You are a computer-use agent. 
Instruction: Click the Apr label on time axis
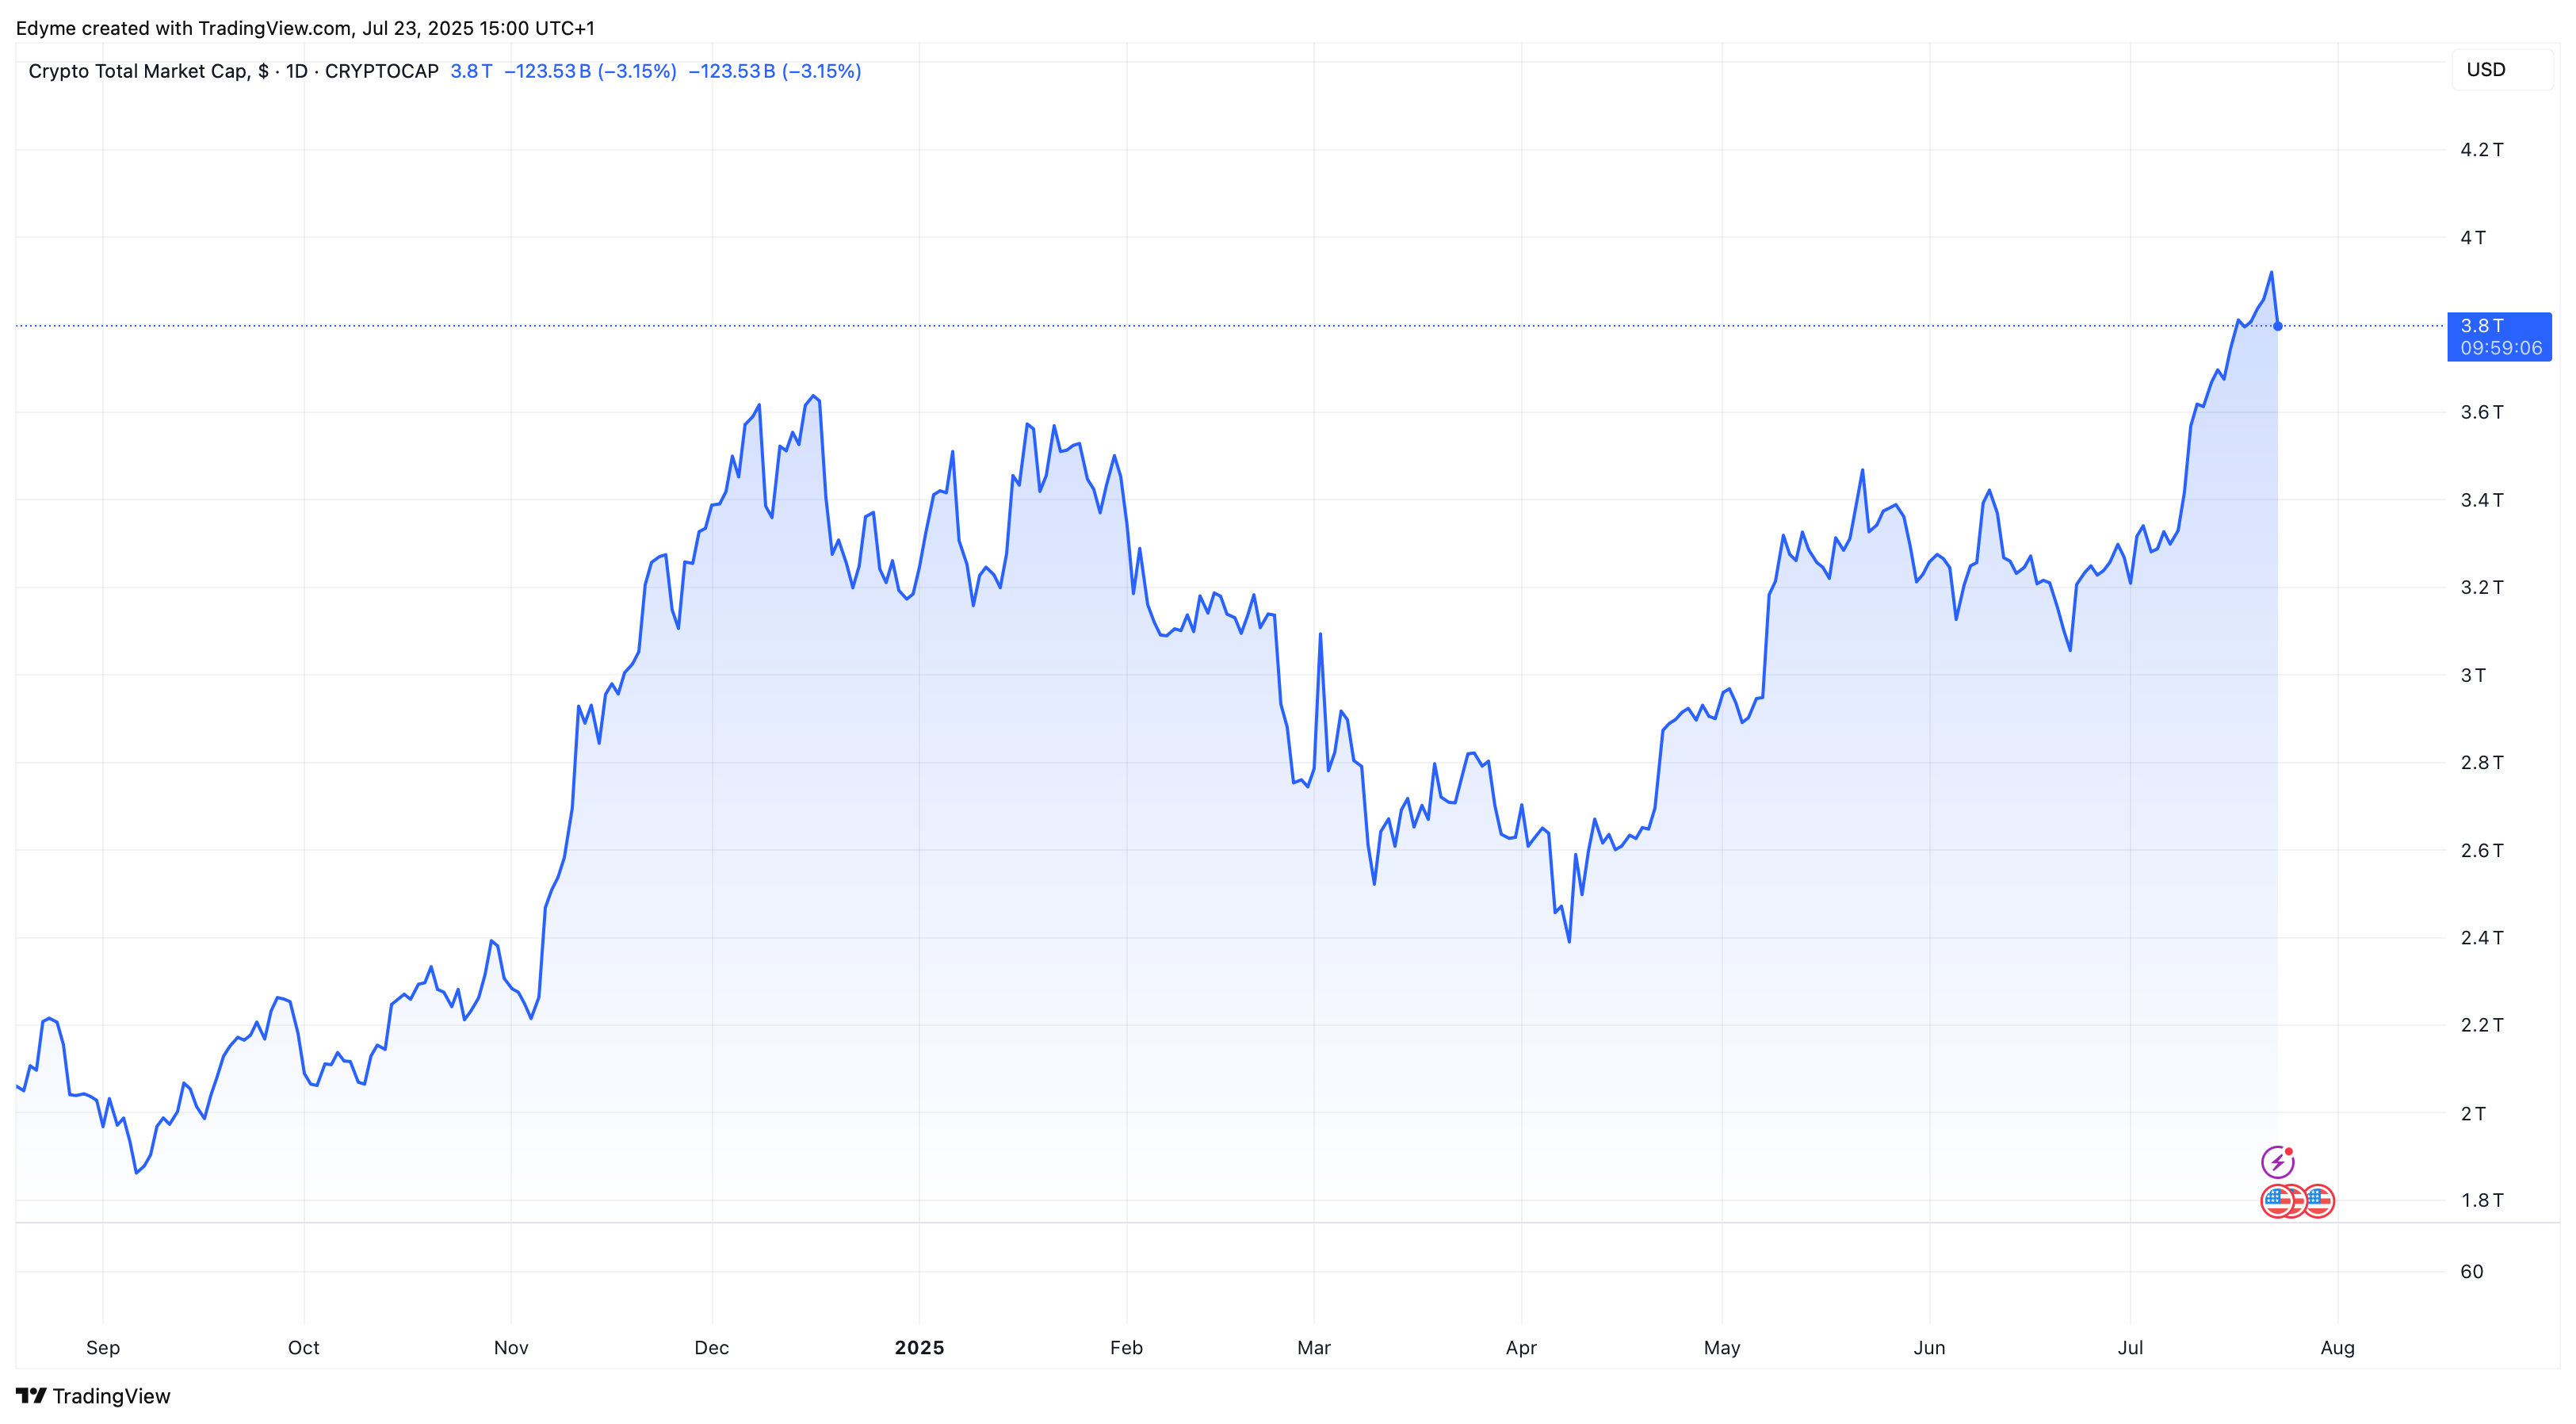(1521, 1348)
